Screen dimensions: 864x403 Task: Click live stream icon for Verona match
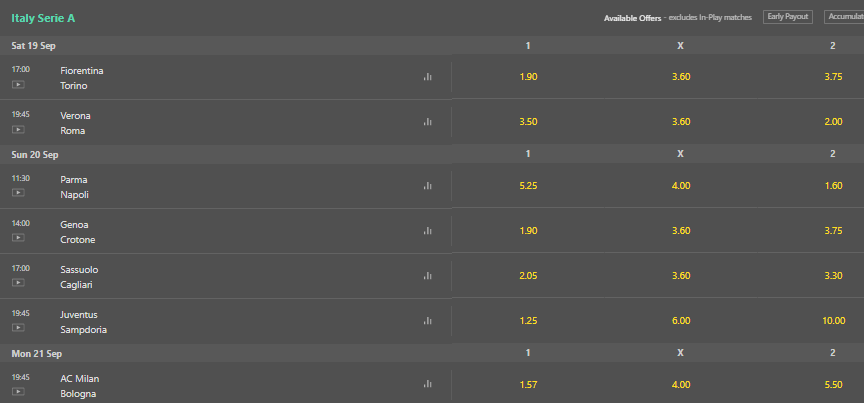click(18, 130)
